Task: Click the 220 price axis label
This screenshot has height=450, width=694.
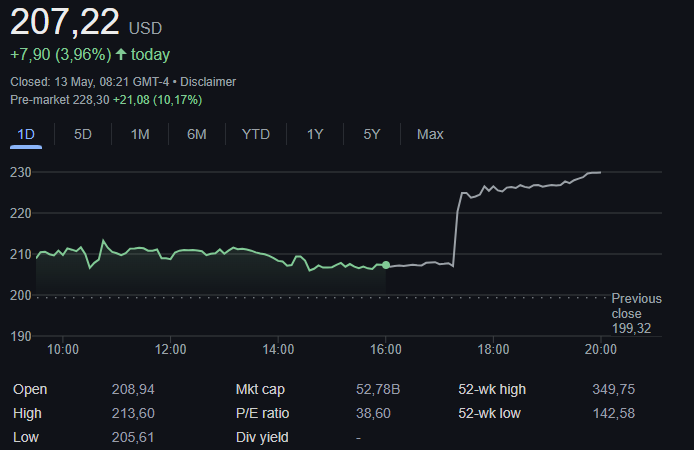Action: click(21, 214)
